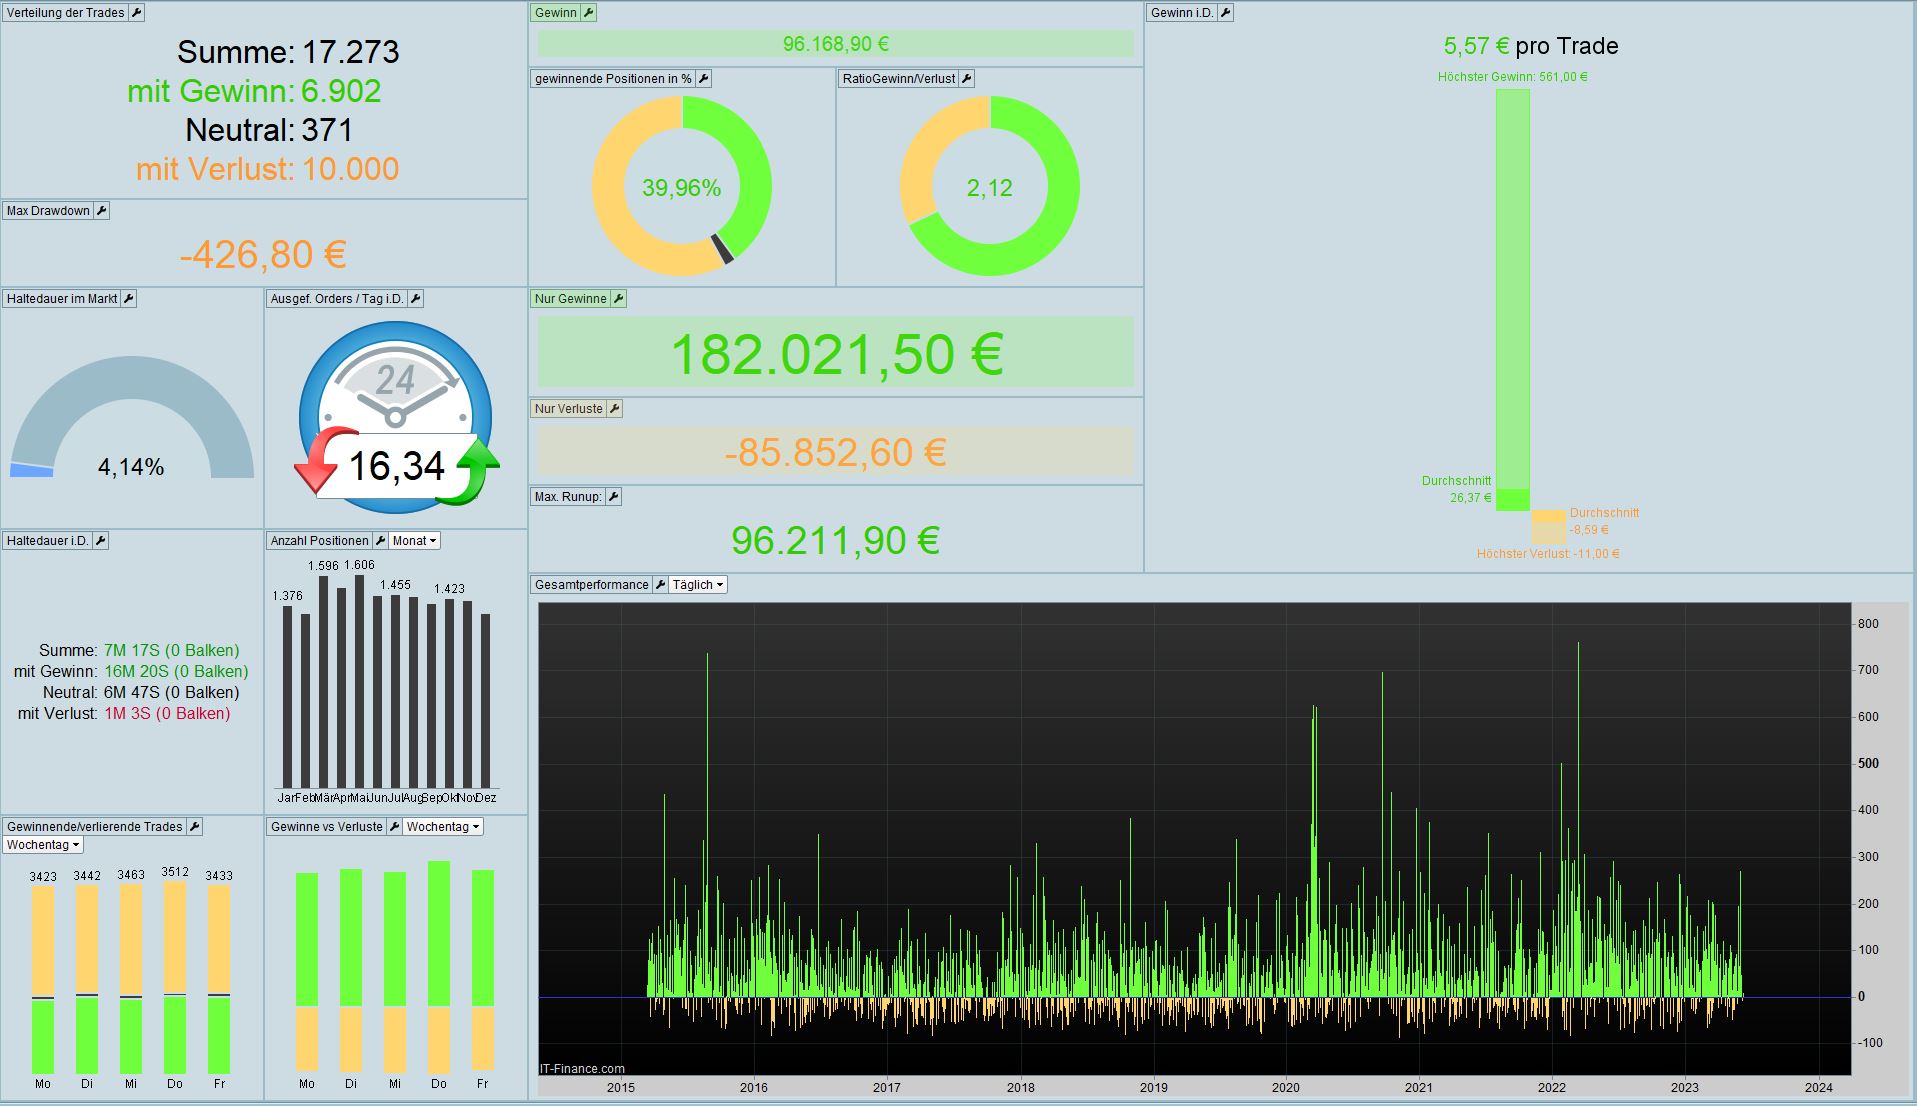The width and height of the screenshot is (1917, 1106).
Task: Click the total profit value 96.168,90 €
Action: [836, 44]
